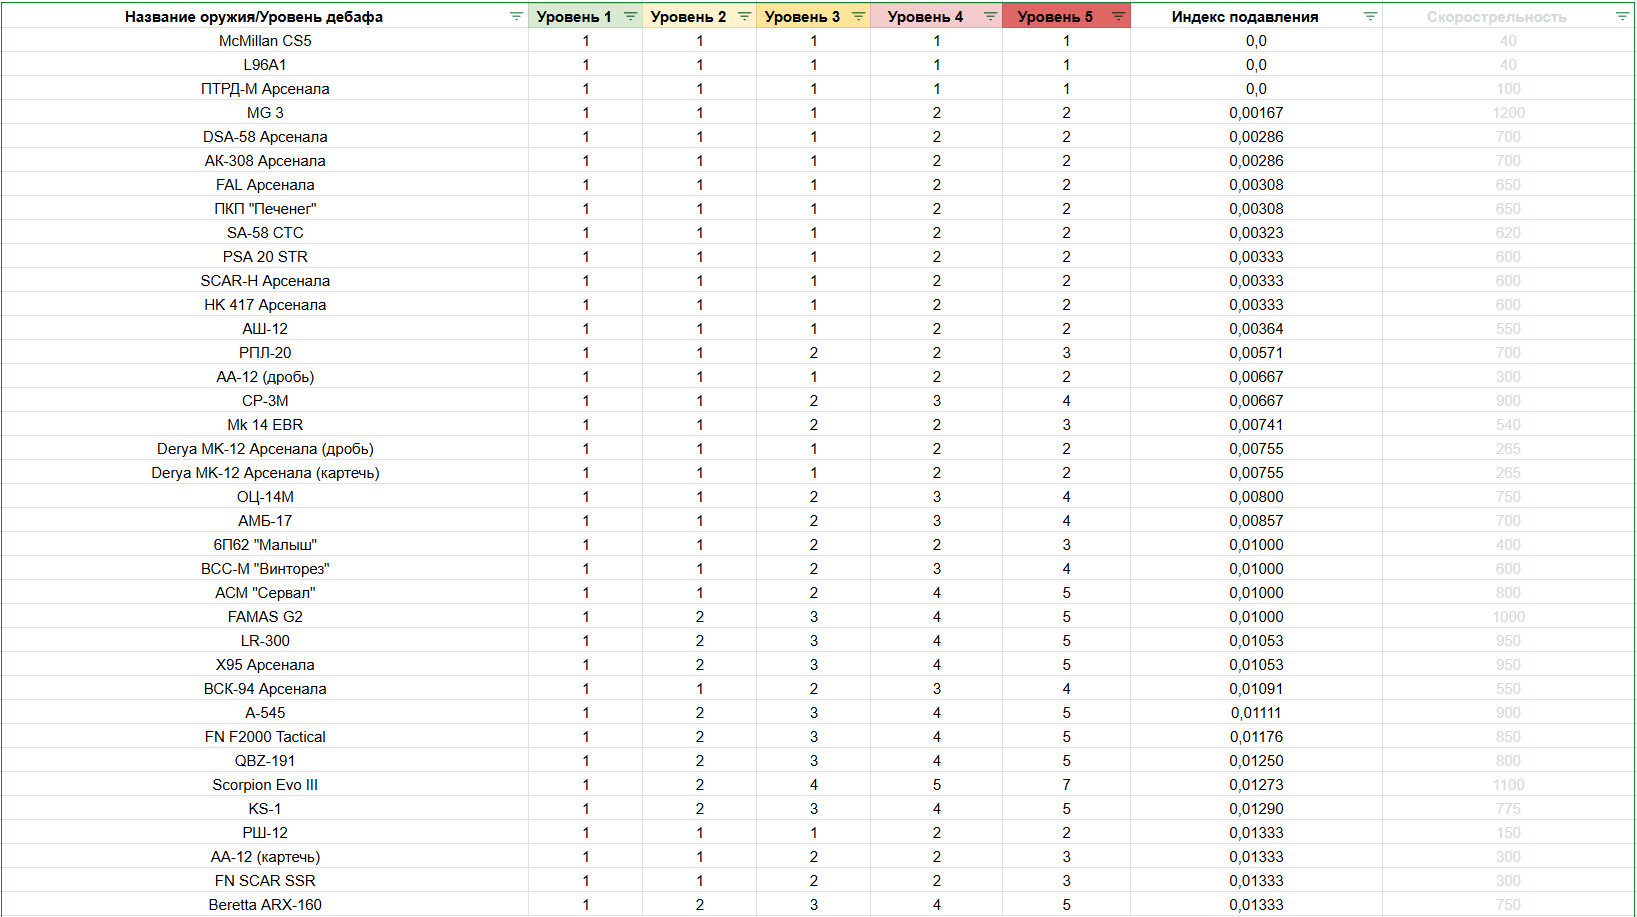Click the SA-58 СТС cell
The image size is (1637, 917).
[x=265, y=233]
